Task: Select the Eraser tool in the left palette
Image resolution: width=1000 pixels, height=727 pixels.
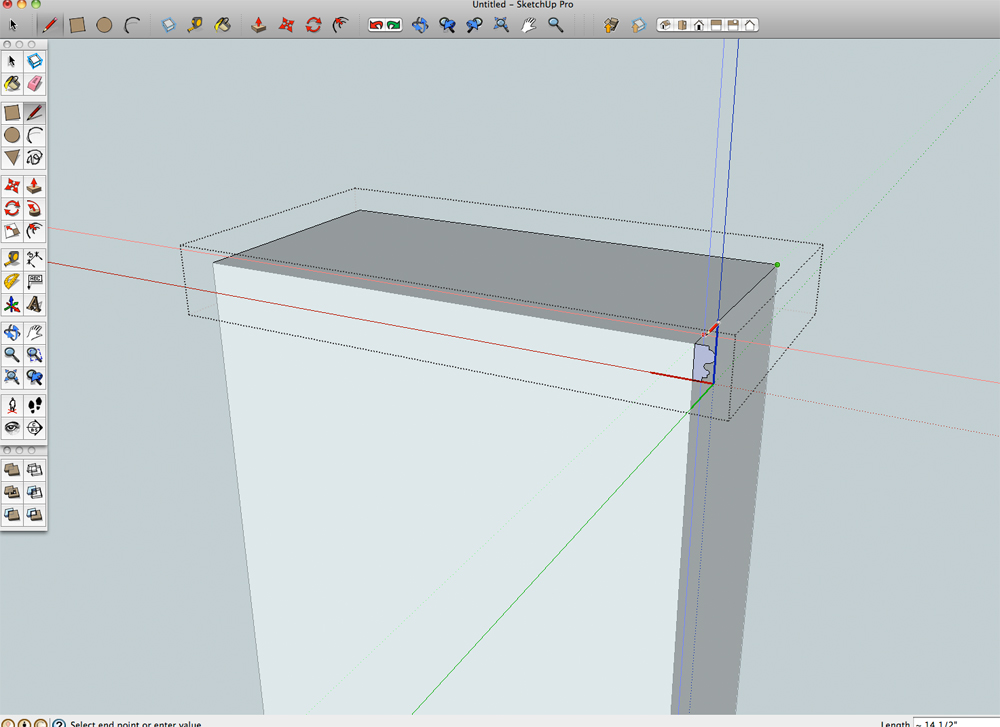Action: pyautogui.click(x=35, y=84)
